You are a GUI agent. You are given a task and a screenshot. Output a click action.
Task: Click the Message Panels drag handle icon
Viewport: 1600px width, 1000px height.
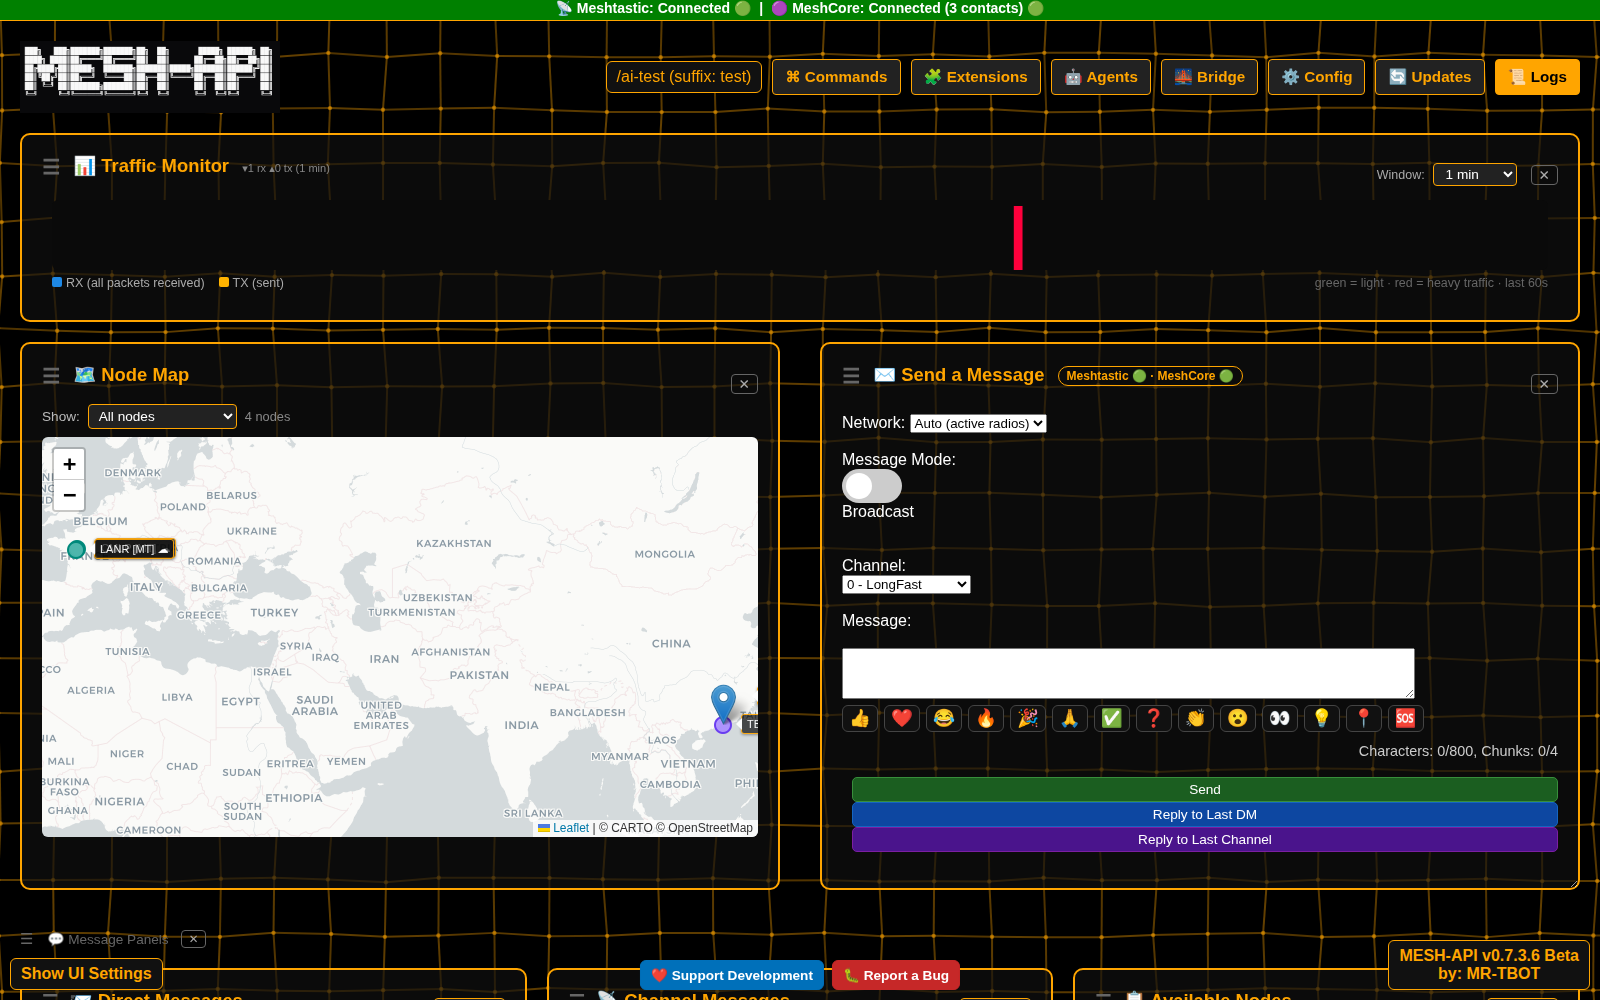27,939
